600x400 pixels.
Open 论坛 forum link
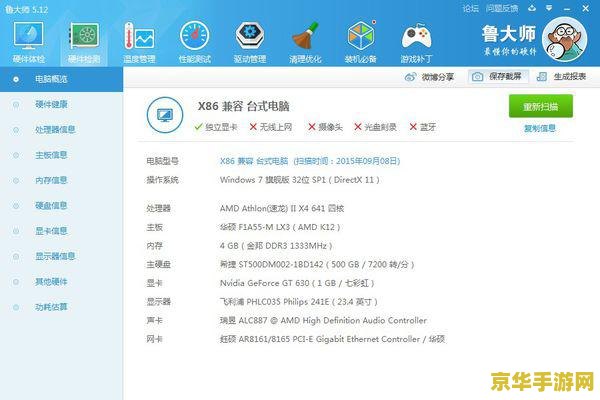470,8
